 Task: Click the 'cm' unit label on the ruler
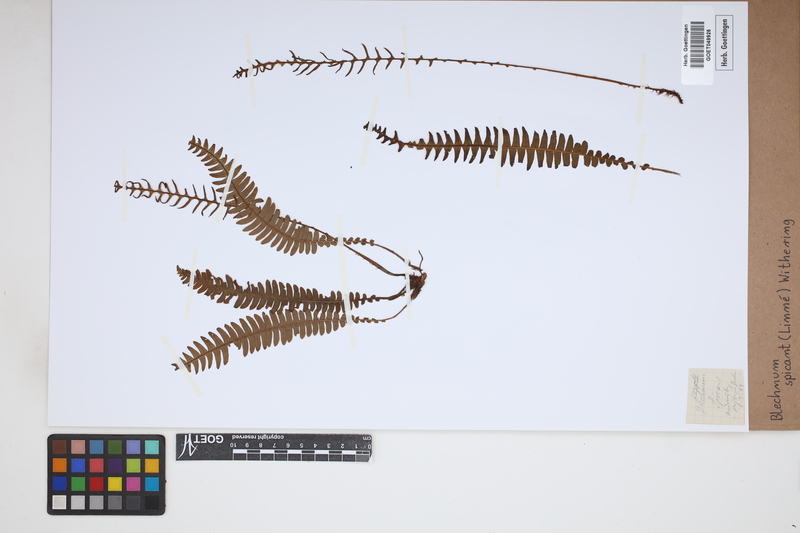(x=366, y=439)
